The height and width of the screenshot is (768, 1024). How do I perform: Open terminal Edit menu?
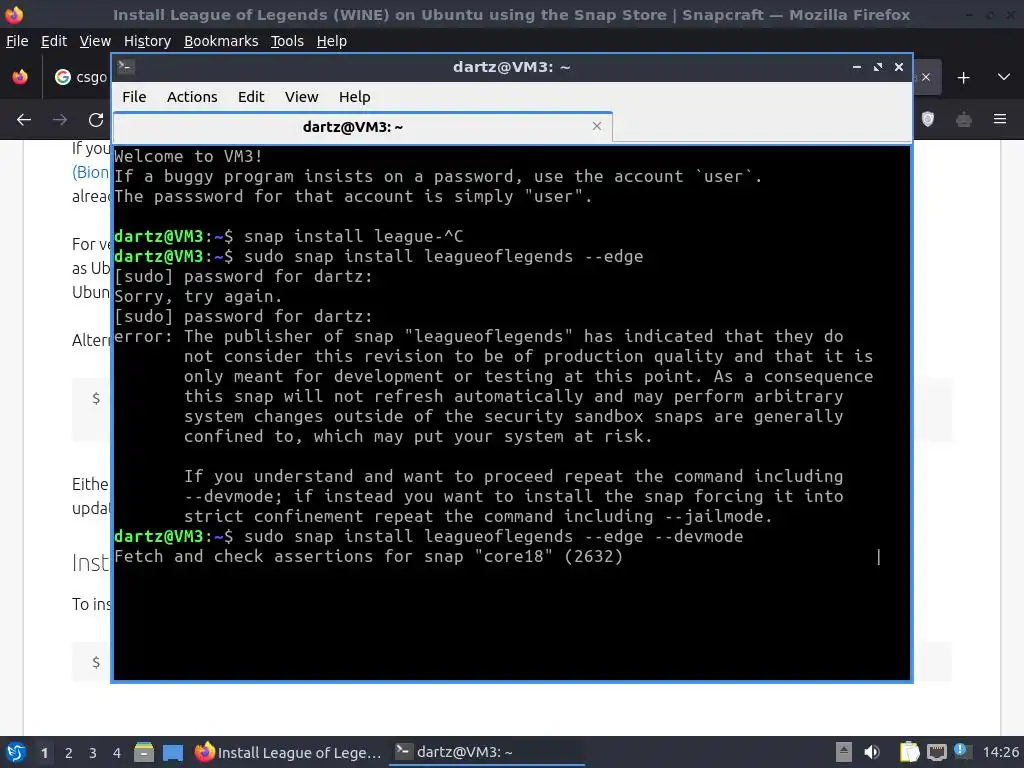(x=251, y=97)
